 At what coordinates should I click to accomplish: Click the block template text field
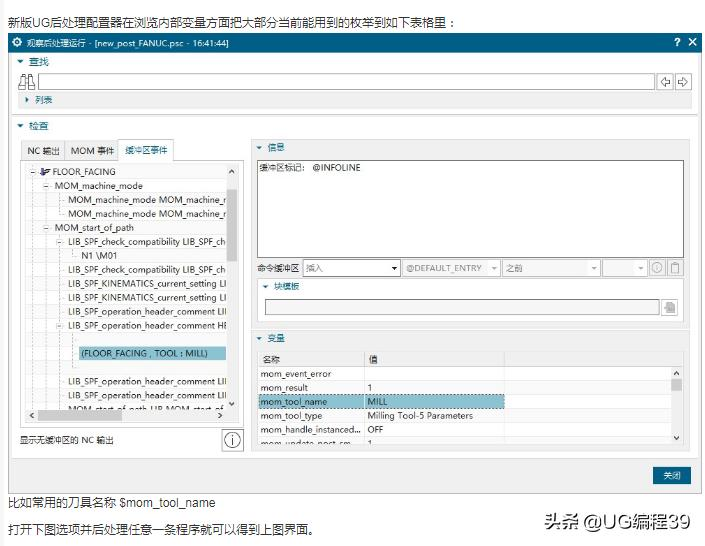tap(462, 307)
